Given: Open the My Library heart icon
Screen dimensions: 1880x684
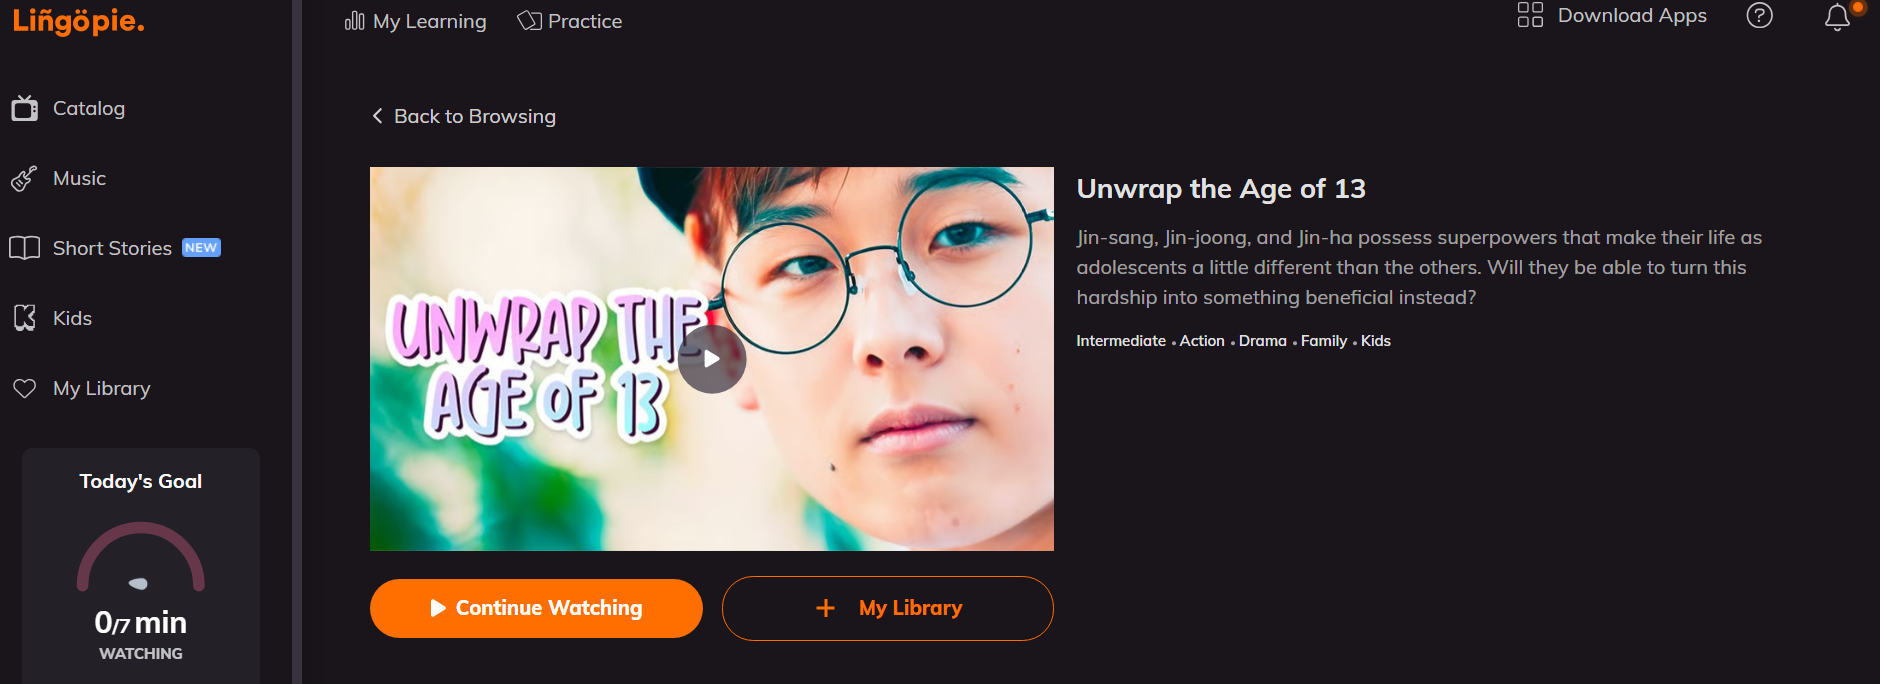Looking at the screenshot, I should click(x=25, y=388).
